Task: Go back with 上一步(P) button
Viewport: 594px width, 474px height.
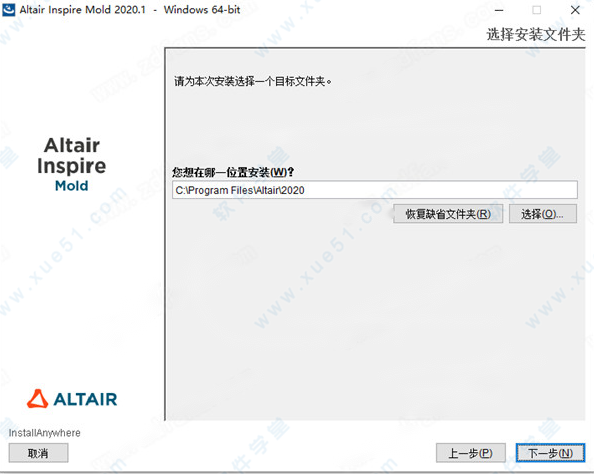Action: pyautogui.click(x=471, y=453)
